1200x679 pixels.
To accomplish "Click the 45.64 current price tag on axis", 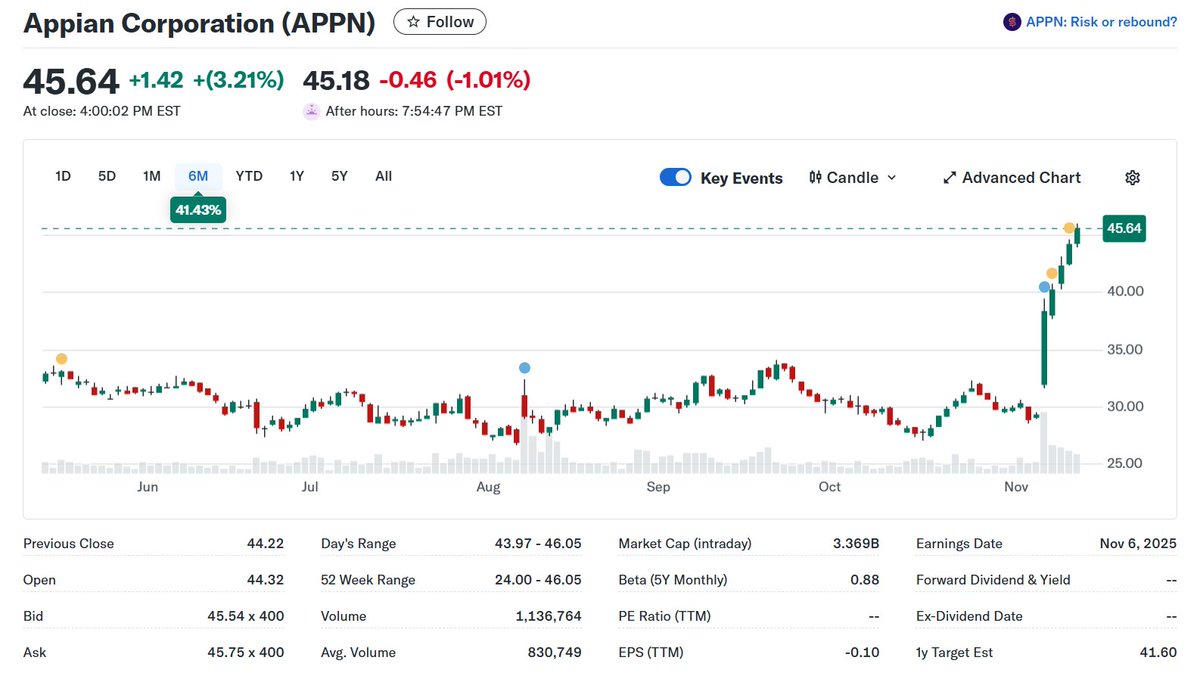I will tap(1124, 229).
